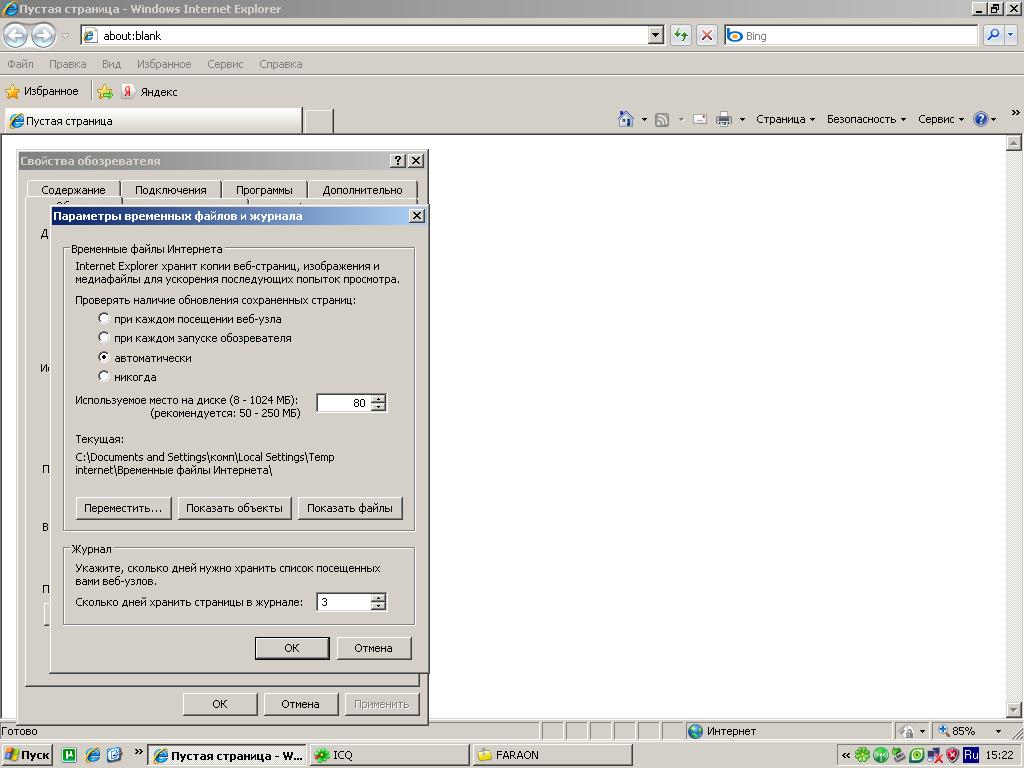
Task: Click the ICQ flower tray icon
Action: click(x=862, y=756)
